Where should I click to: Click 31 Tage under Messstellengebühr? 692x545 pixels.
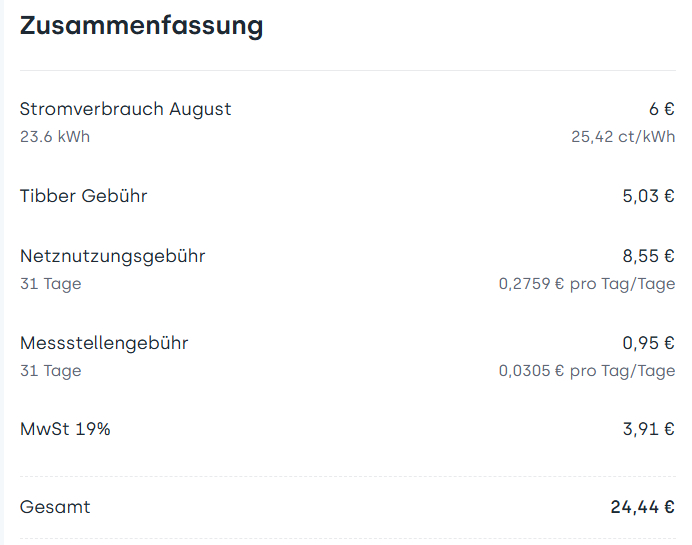[x=50, y=371]
